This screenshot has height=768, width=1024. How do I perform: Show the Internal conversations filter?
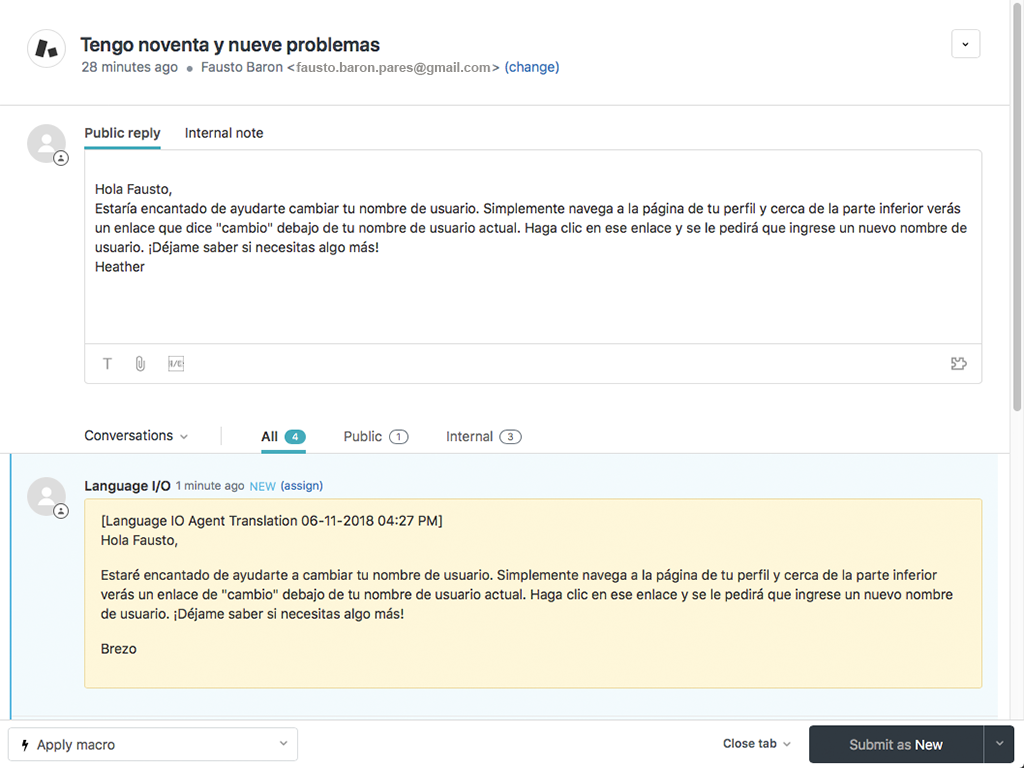coord(483,437)
